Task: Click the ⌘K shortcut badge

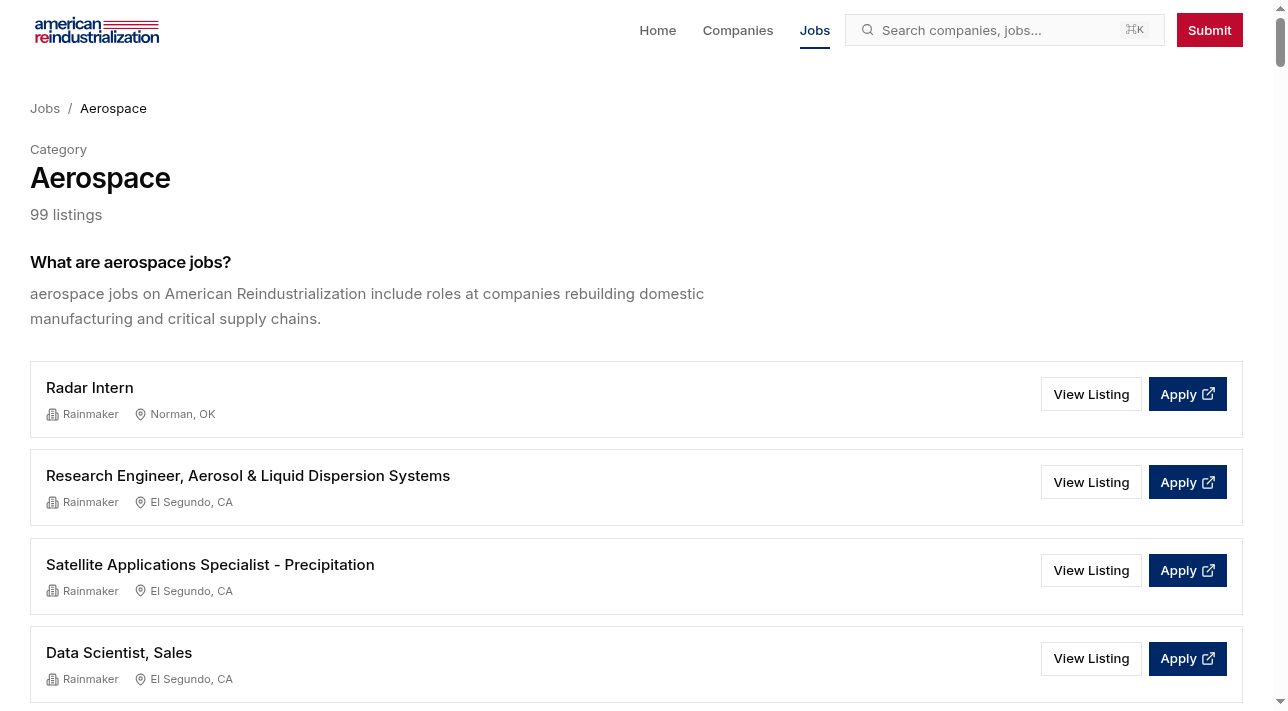Action: [1135, 30]
